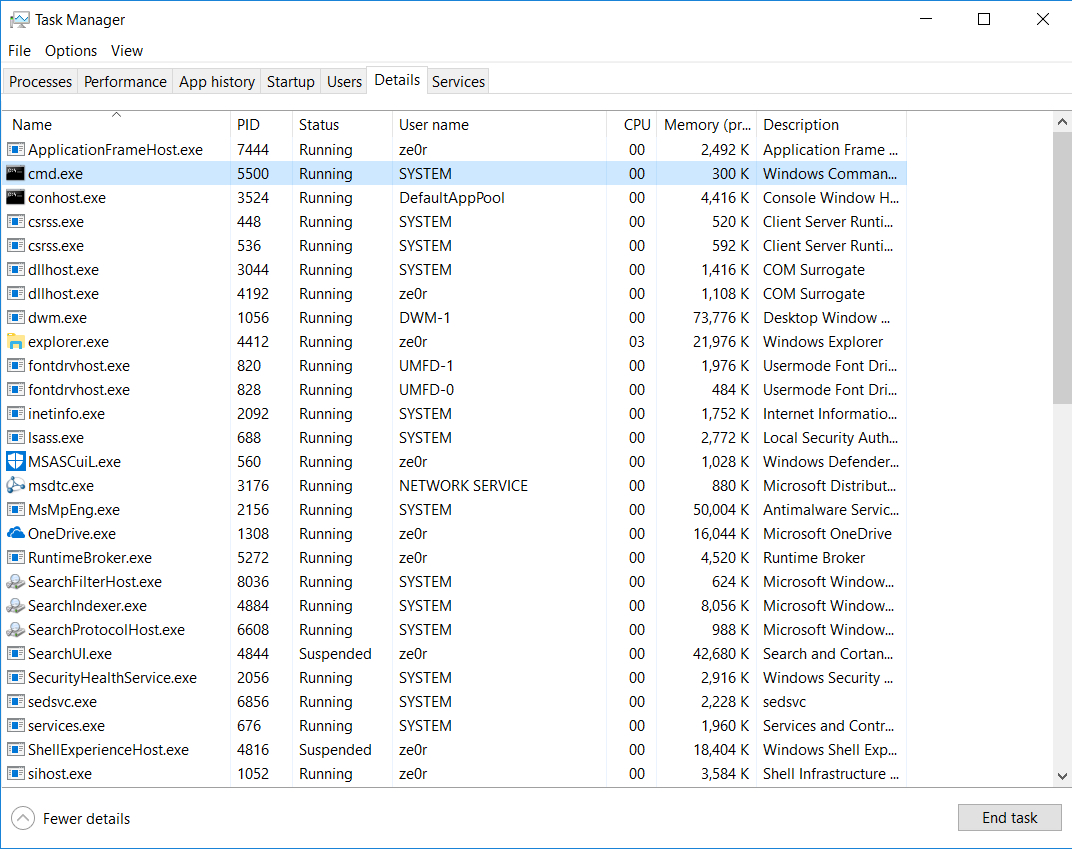Viewport: 1072px width, 849px height.
Task: Click the ShellExperienceHost.exe icon
Action: [16, 750]
